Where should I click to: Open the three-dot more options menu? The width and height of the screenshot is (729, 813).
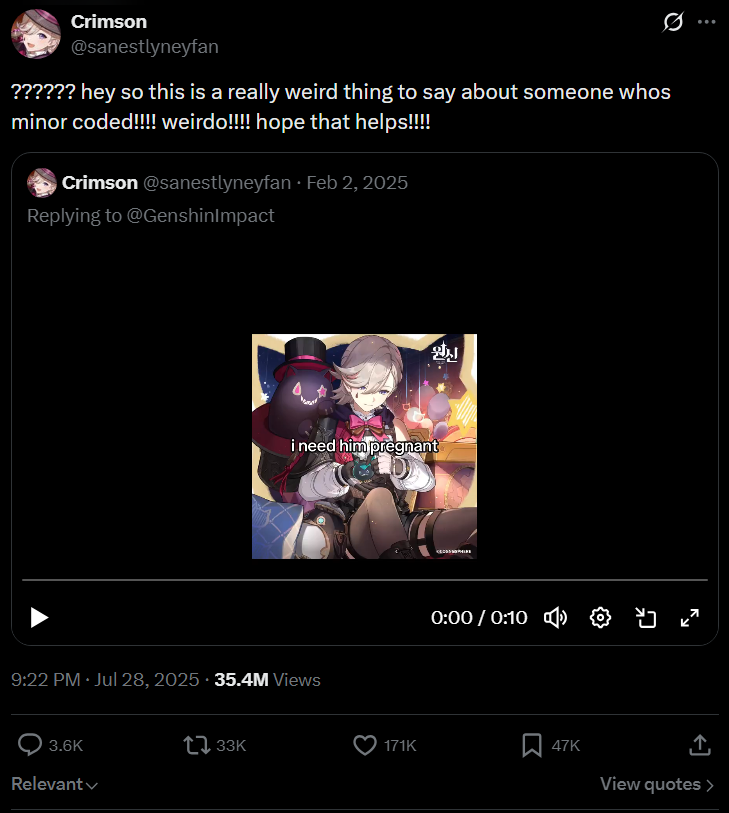[707, 22]
